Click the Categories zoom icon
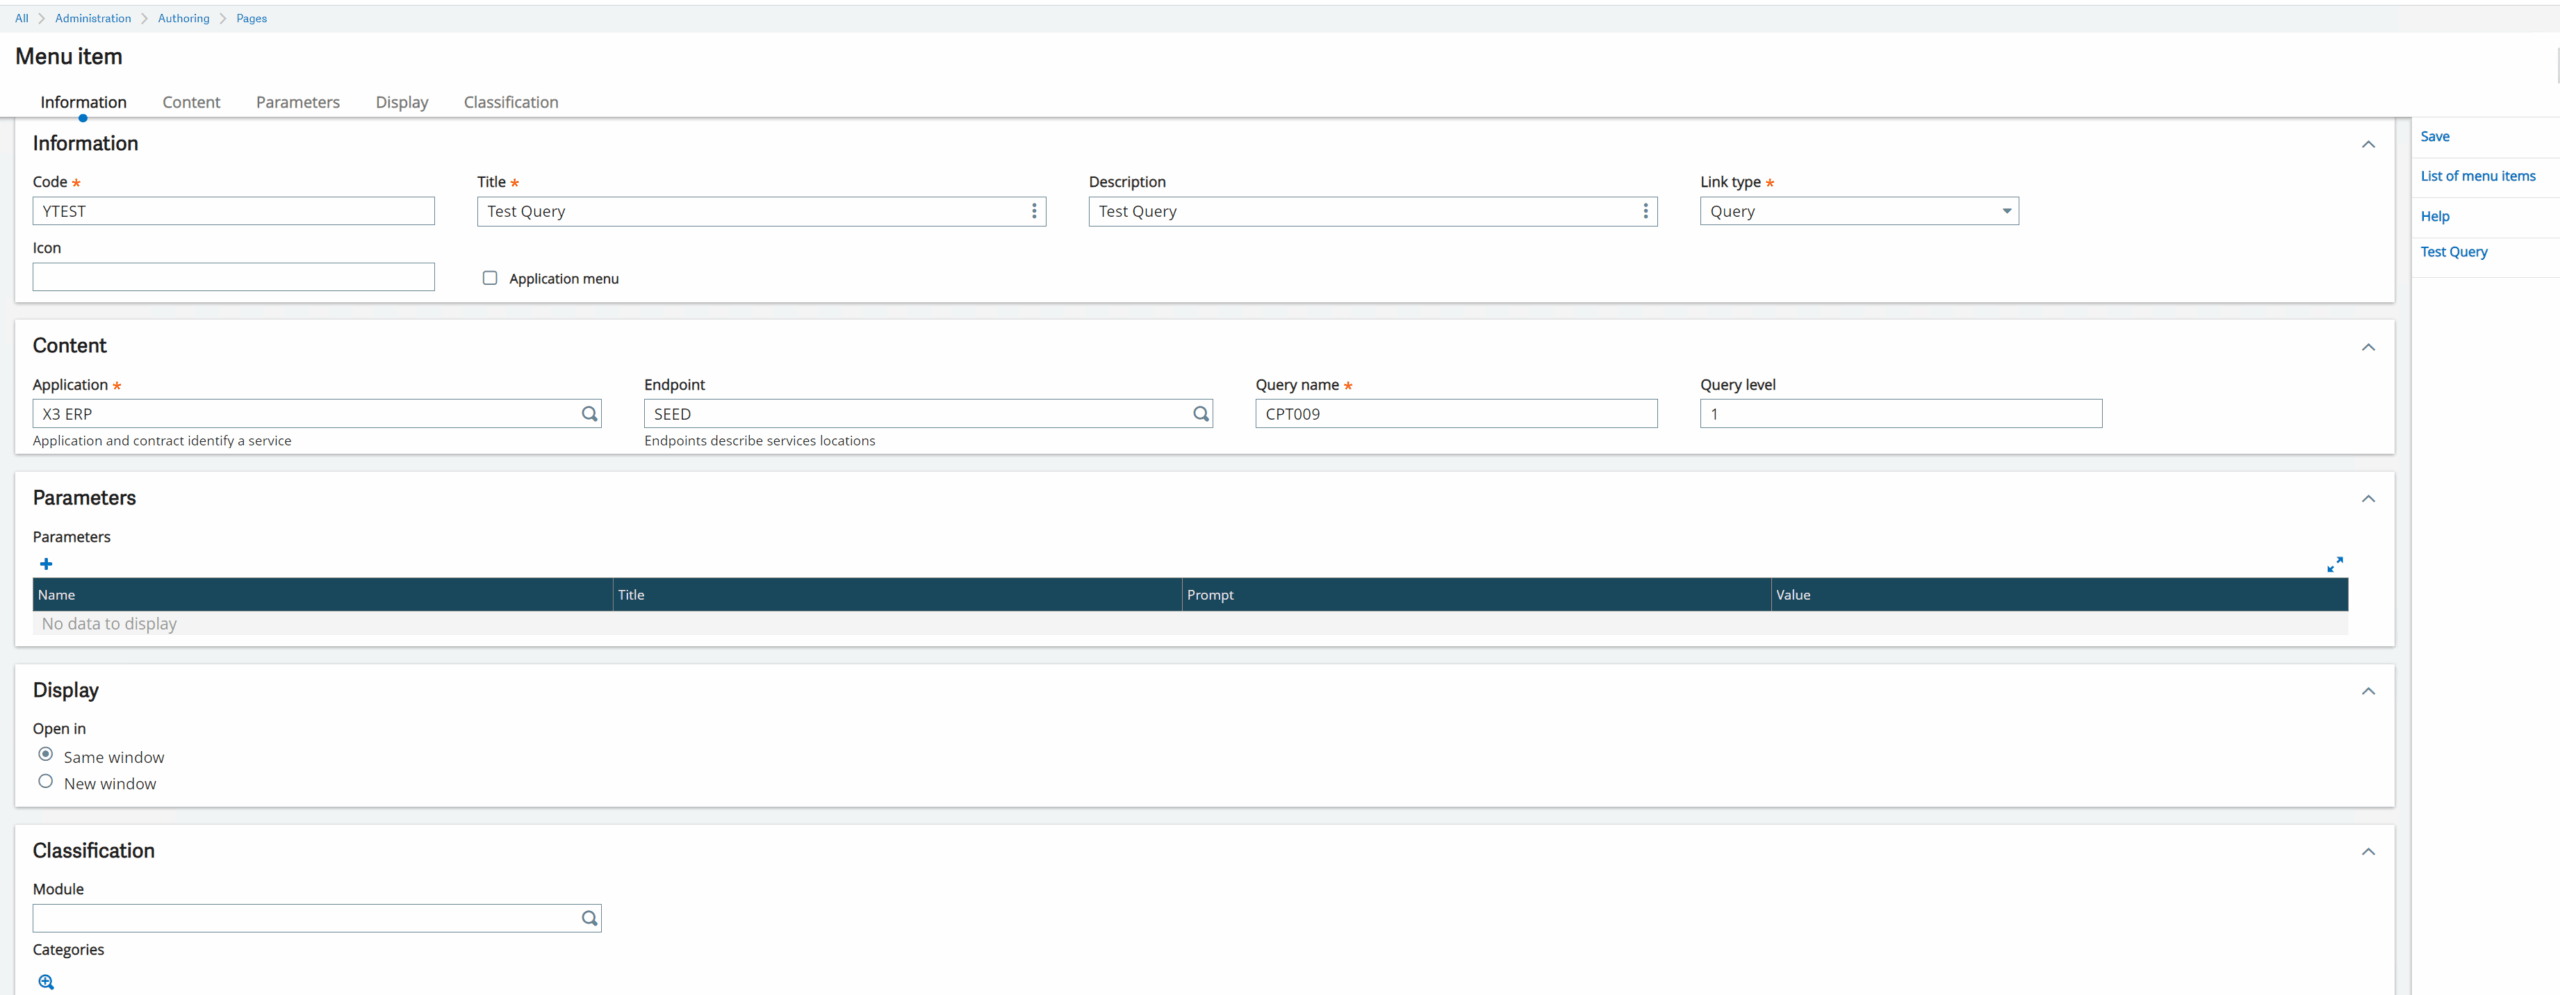Viewport: 2560px width, 995px height. (x=46, y=981)
